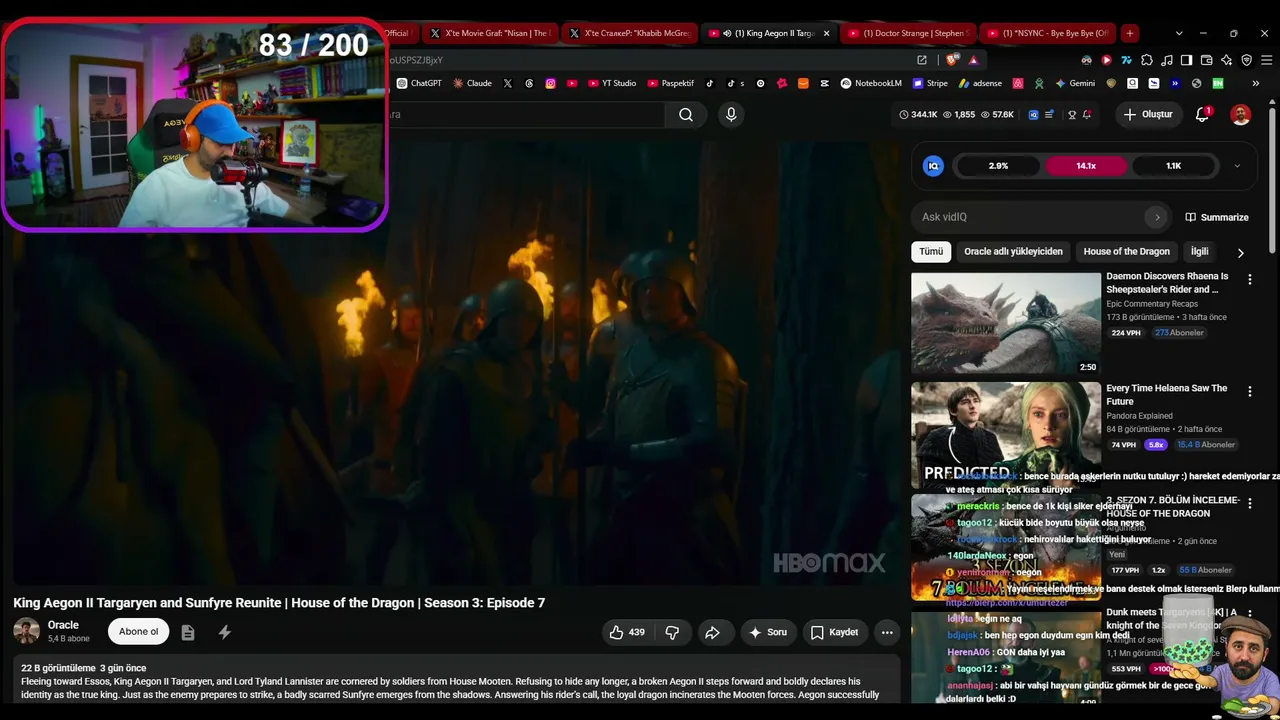1280x720 pixels.
Task: Switch to the NSYNC Bye Bye Bye tab
Action: click(1047, 33)
